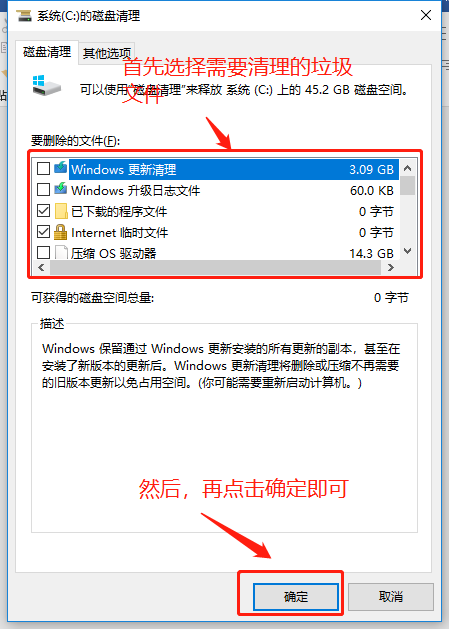Click the horizontal scrollbar right arrow
The image size is (449, 629).
(390, 268)
